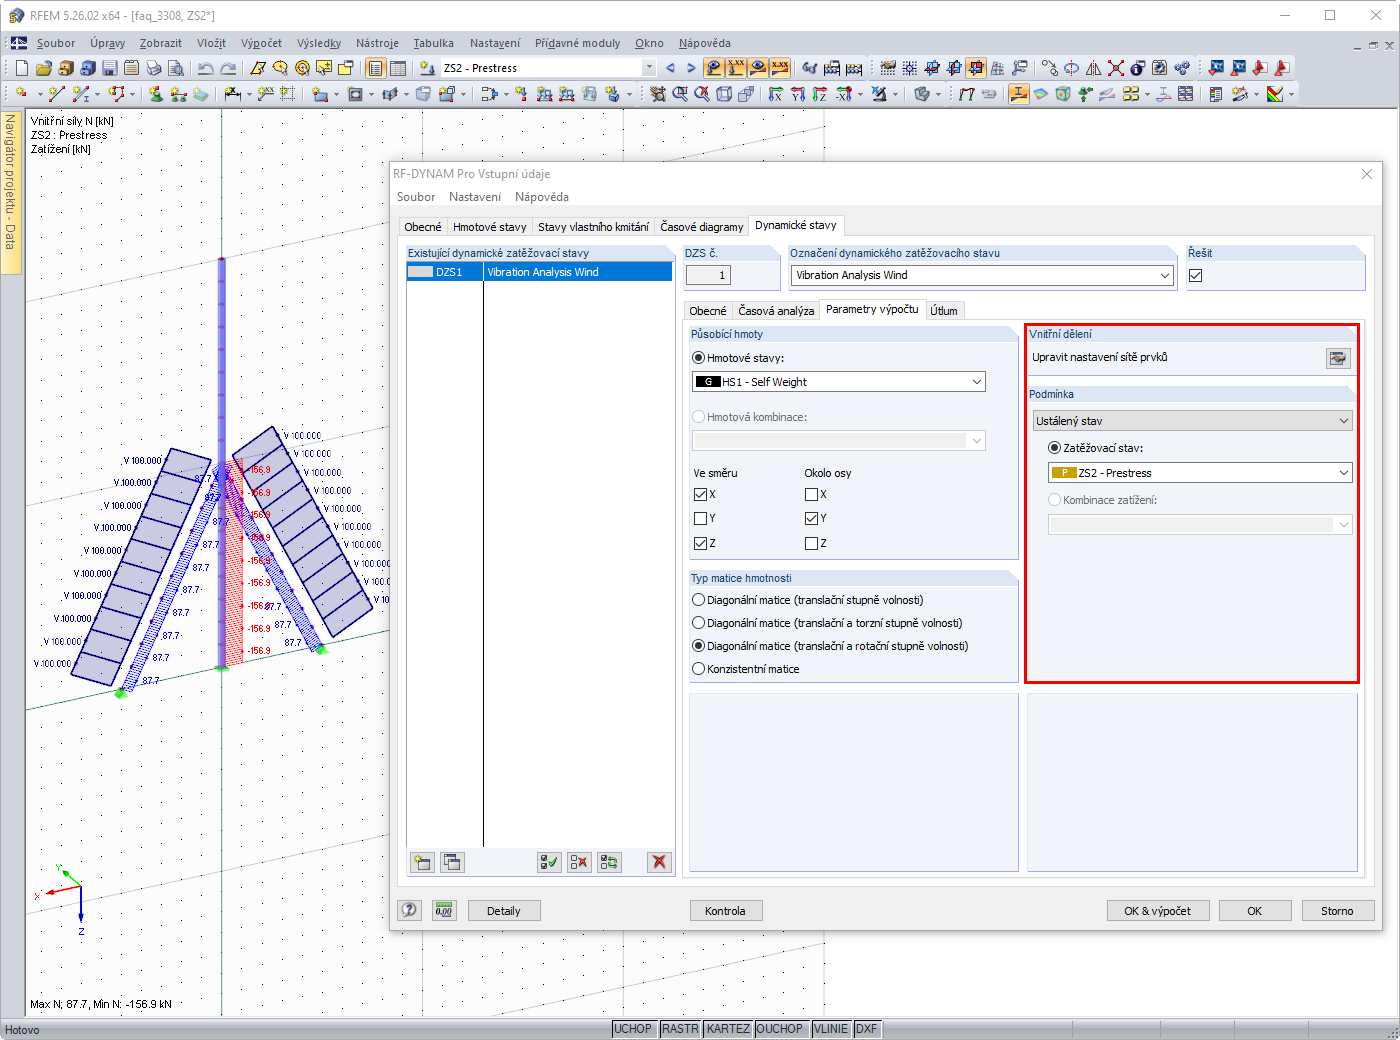
Task: Click the OK & výpočet button
Action: click(1158, 911)
